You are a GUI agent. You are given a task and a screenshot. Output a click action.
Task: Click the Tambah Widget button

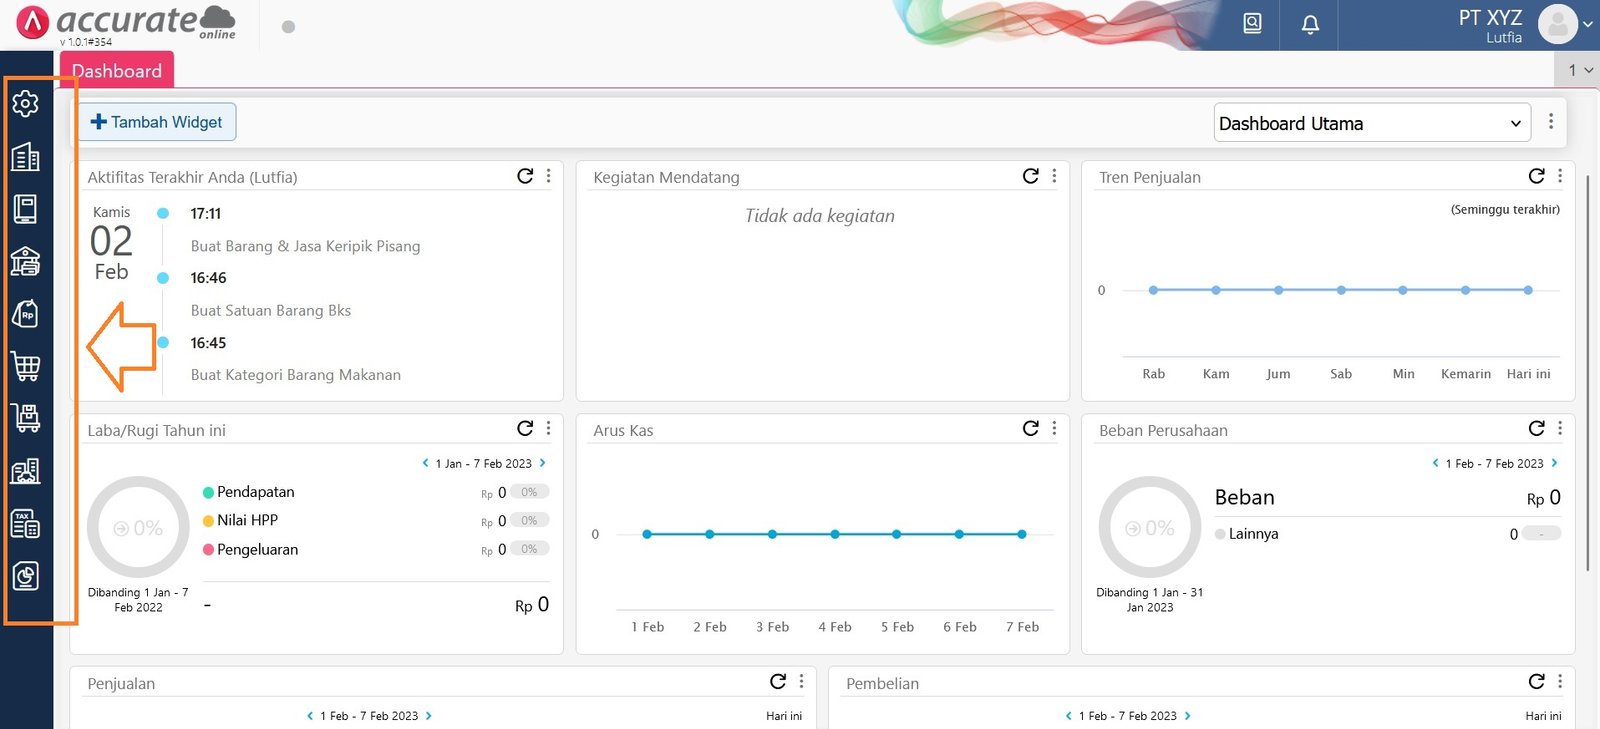click(157, 122)
